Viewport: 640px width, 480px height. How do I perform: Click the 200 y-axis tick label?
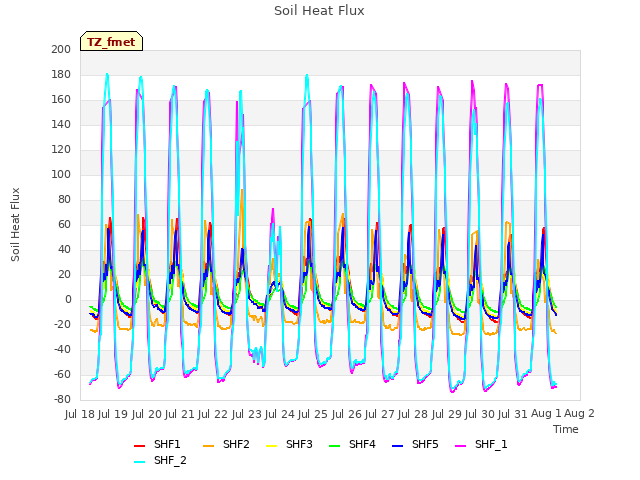[x=61, y=50]
